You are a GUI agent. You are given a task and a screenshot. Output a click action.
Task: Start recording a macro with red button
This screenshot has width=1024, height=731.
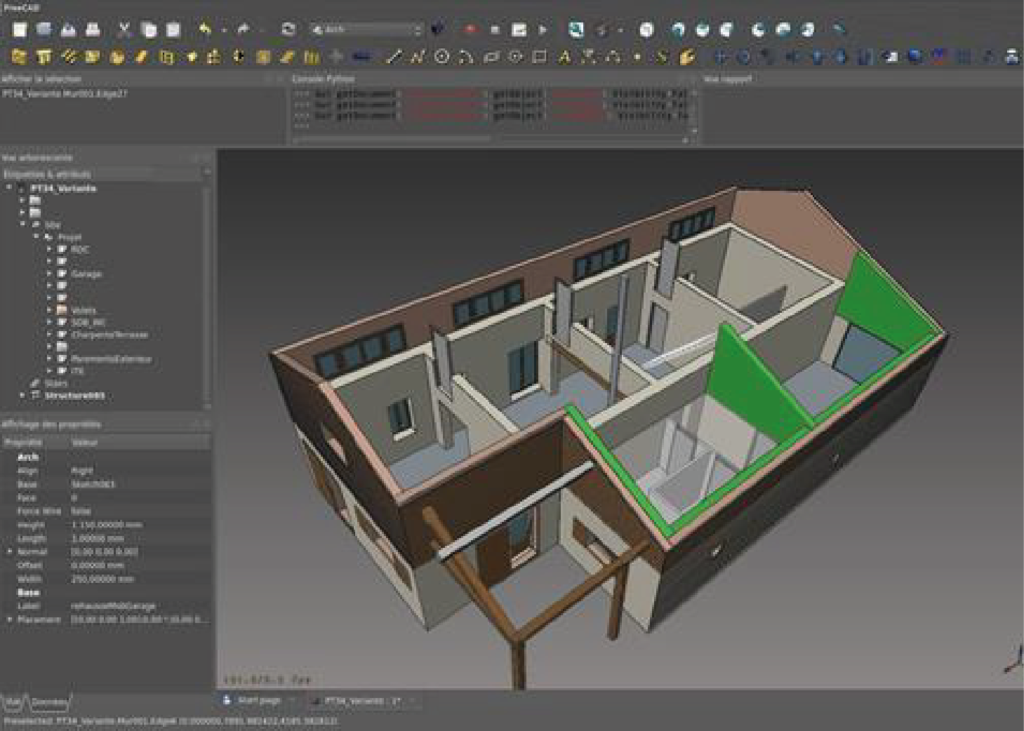[470, 30]
